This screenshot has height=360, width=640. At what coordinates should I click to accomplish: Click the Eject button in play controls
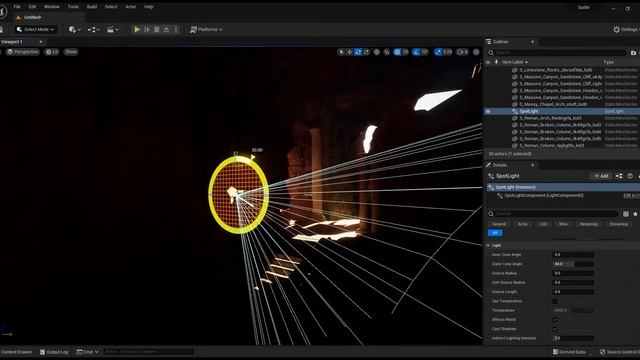click(167, 29)
